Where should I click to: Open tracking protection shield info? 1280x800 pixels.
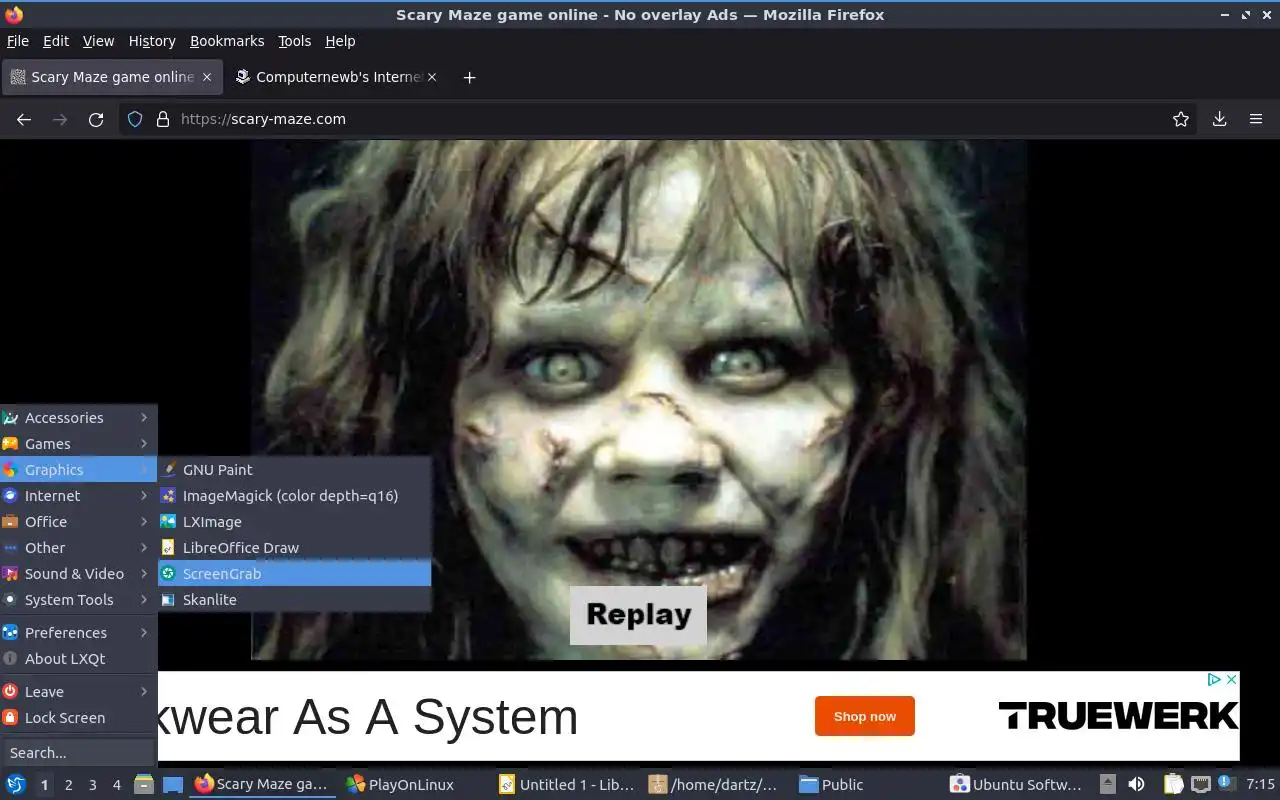pos(135,119)
